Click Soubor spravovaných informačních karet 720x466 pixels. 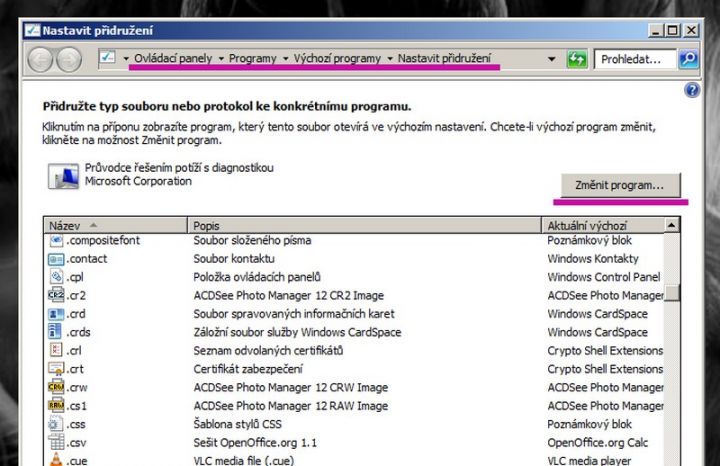(x=294, y=314)
